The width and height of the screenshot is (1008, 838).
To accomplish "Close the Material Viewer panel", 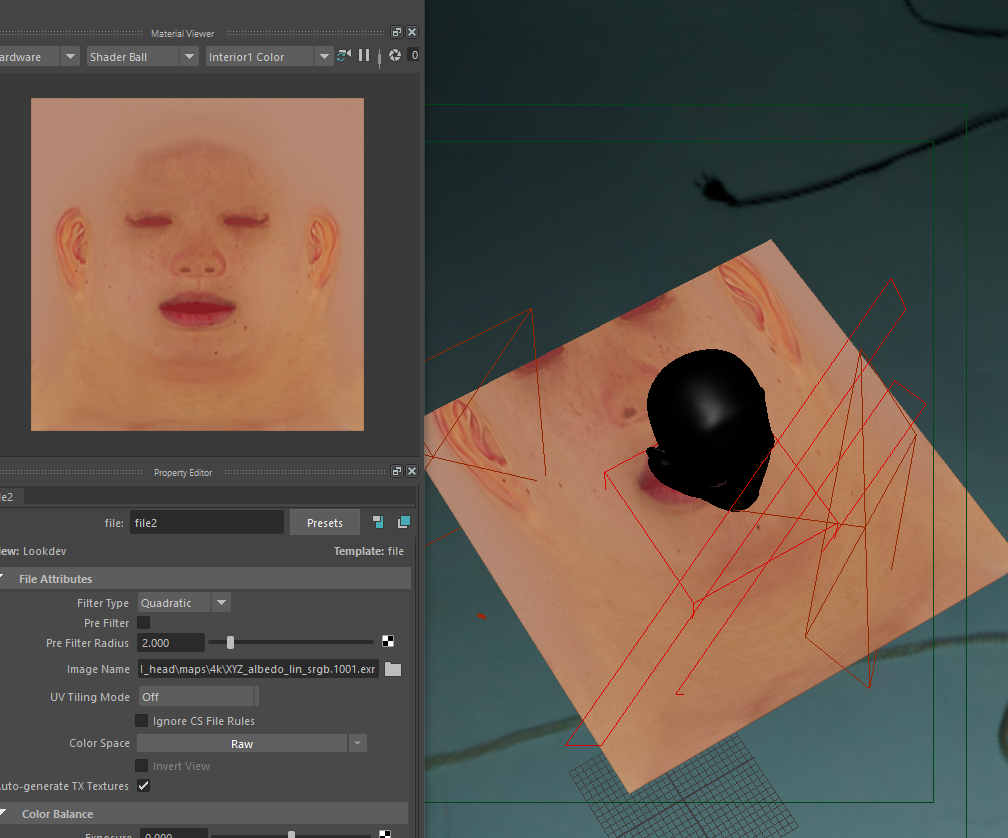I will click(412, 32).
